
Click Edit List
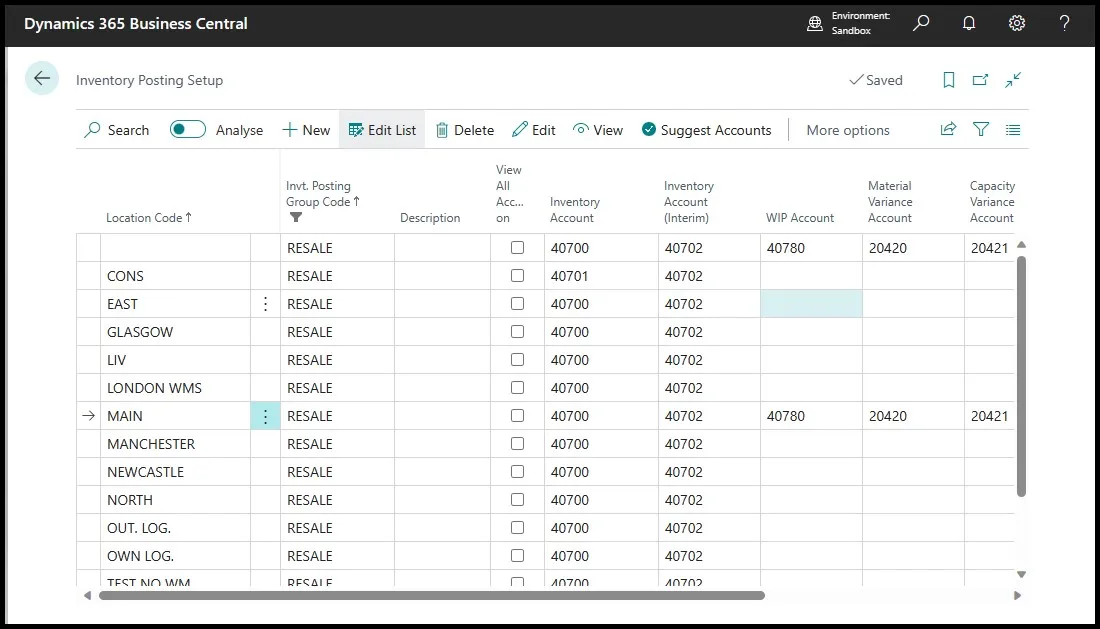click(382, 130)
